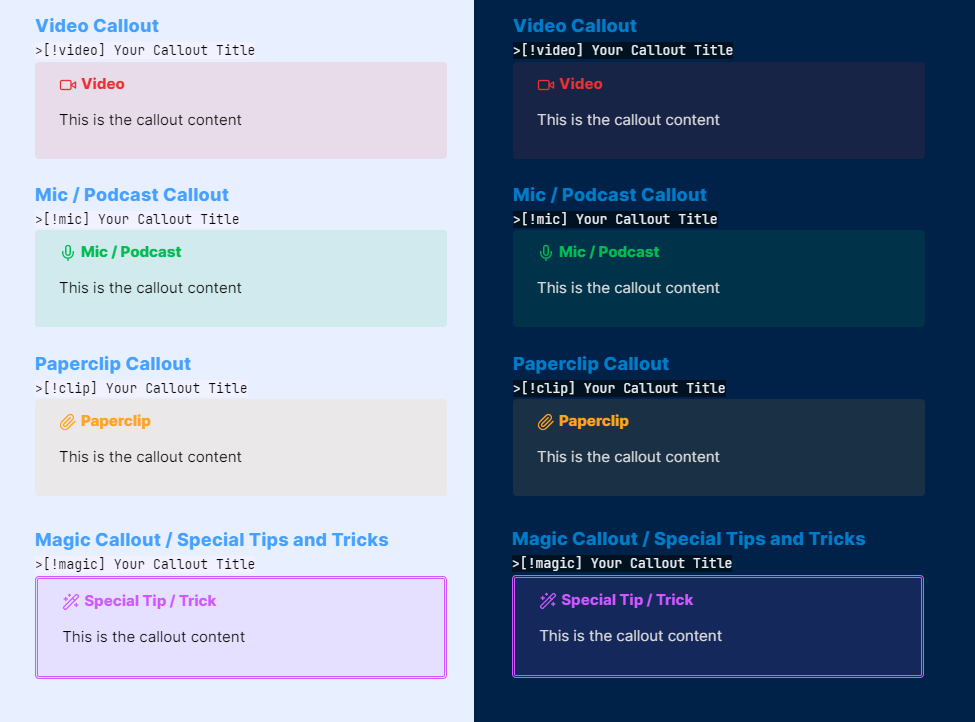Click the light theme '>[!clip] Your Callout Title' code
This screenshot has height=722, width=975.
[141, 388]
